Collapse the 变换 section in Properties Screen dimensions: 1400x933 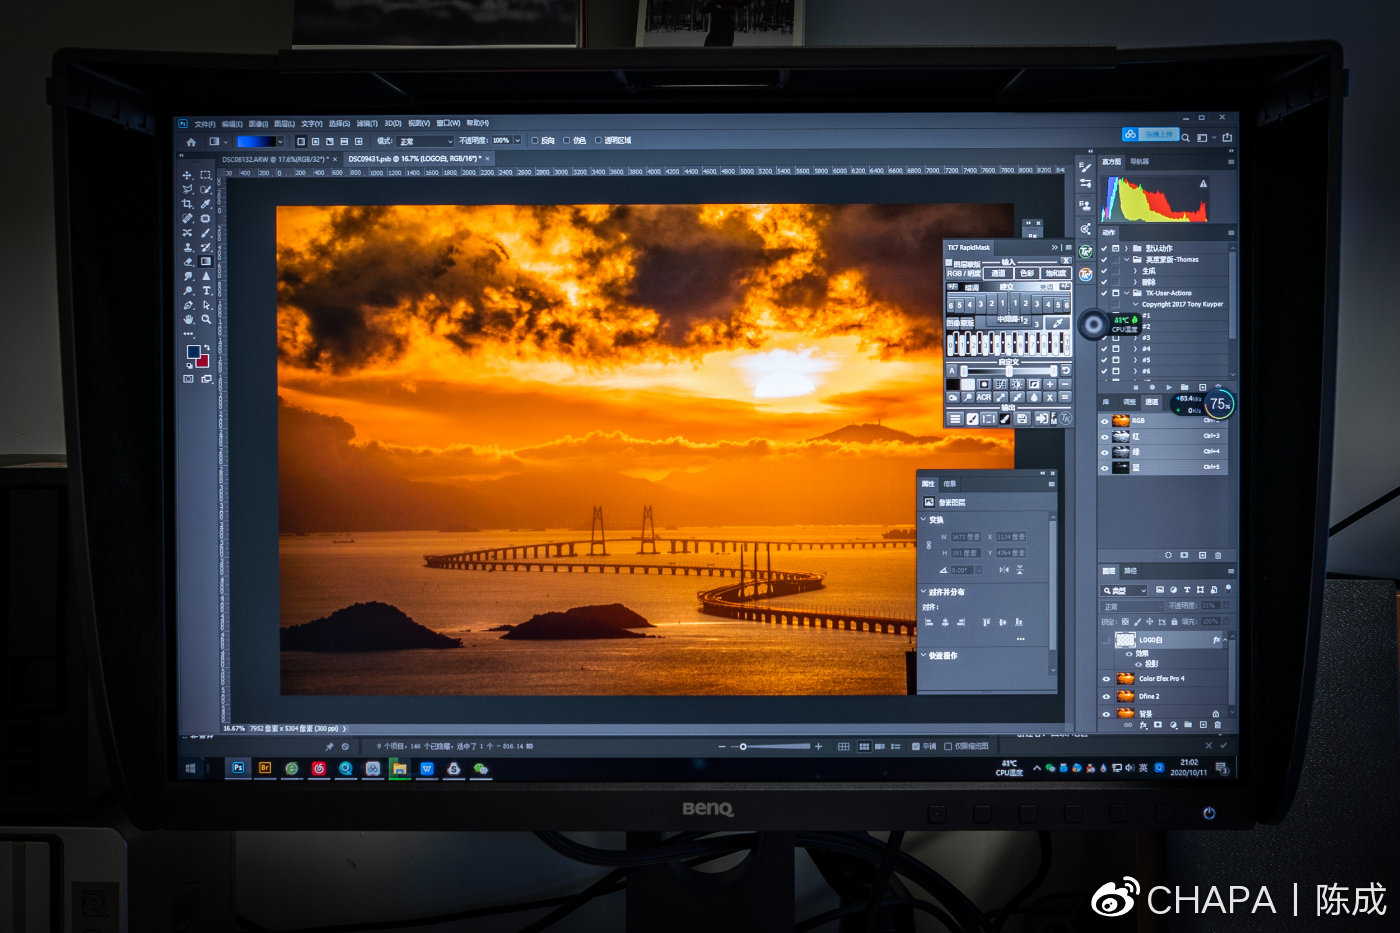923,520
